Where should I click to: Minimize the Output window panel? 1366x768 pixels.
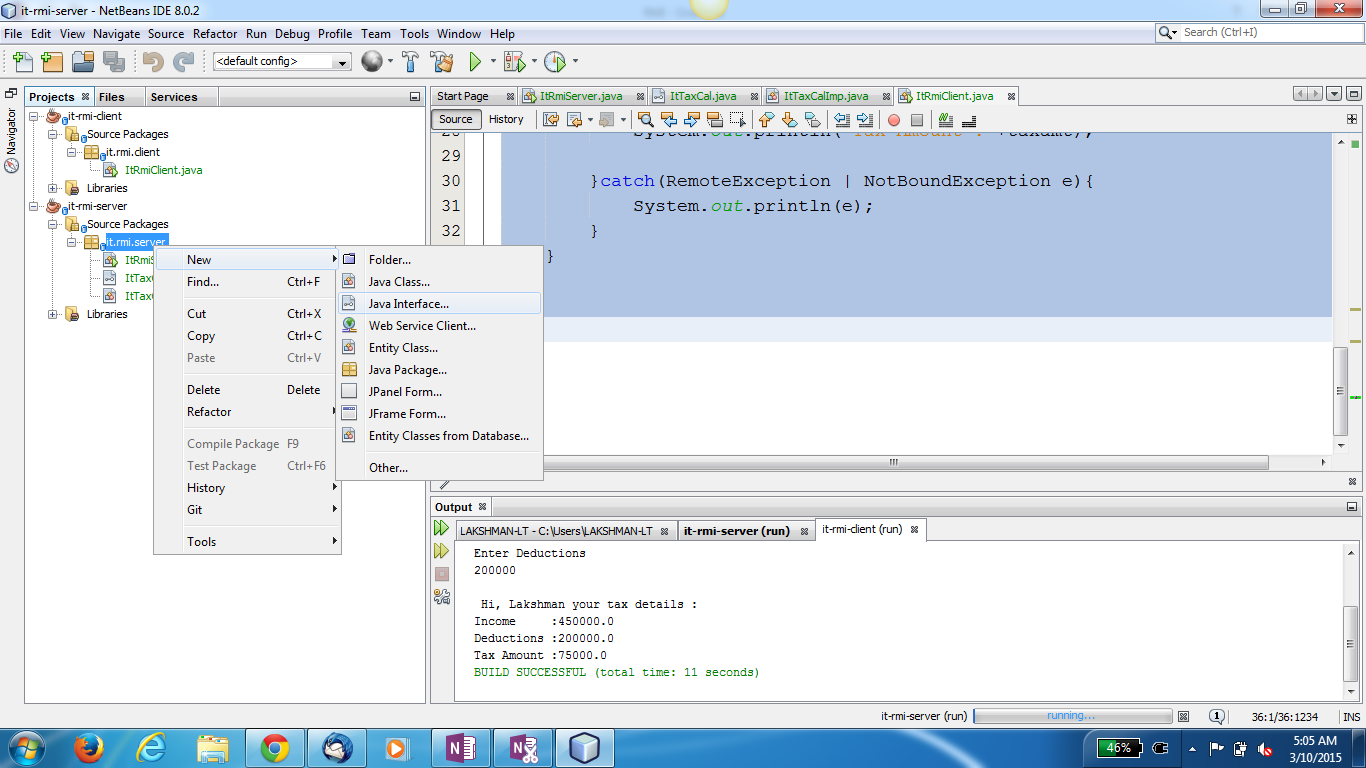(1352, 507)
